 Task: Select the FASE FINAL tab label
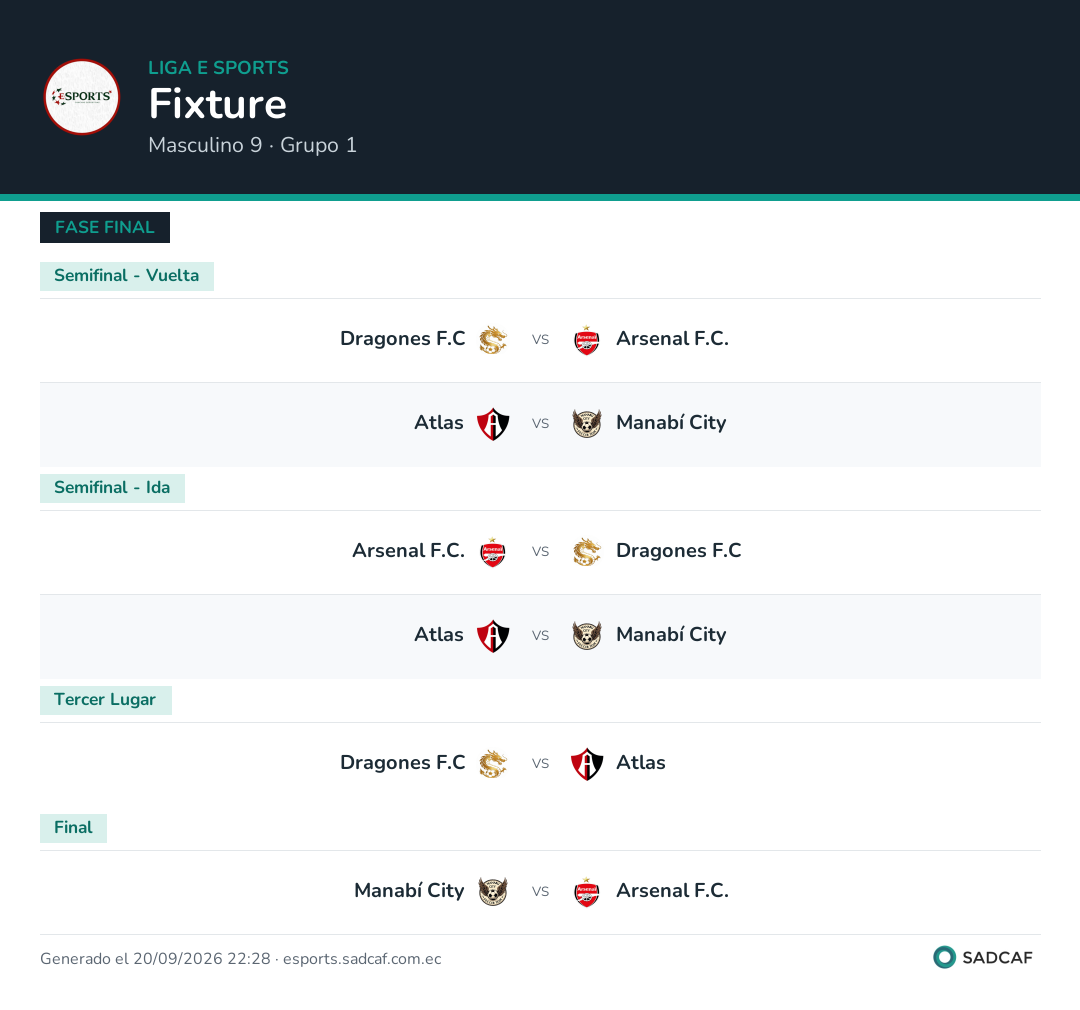[x=105, y=227]
